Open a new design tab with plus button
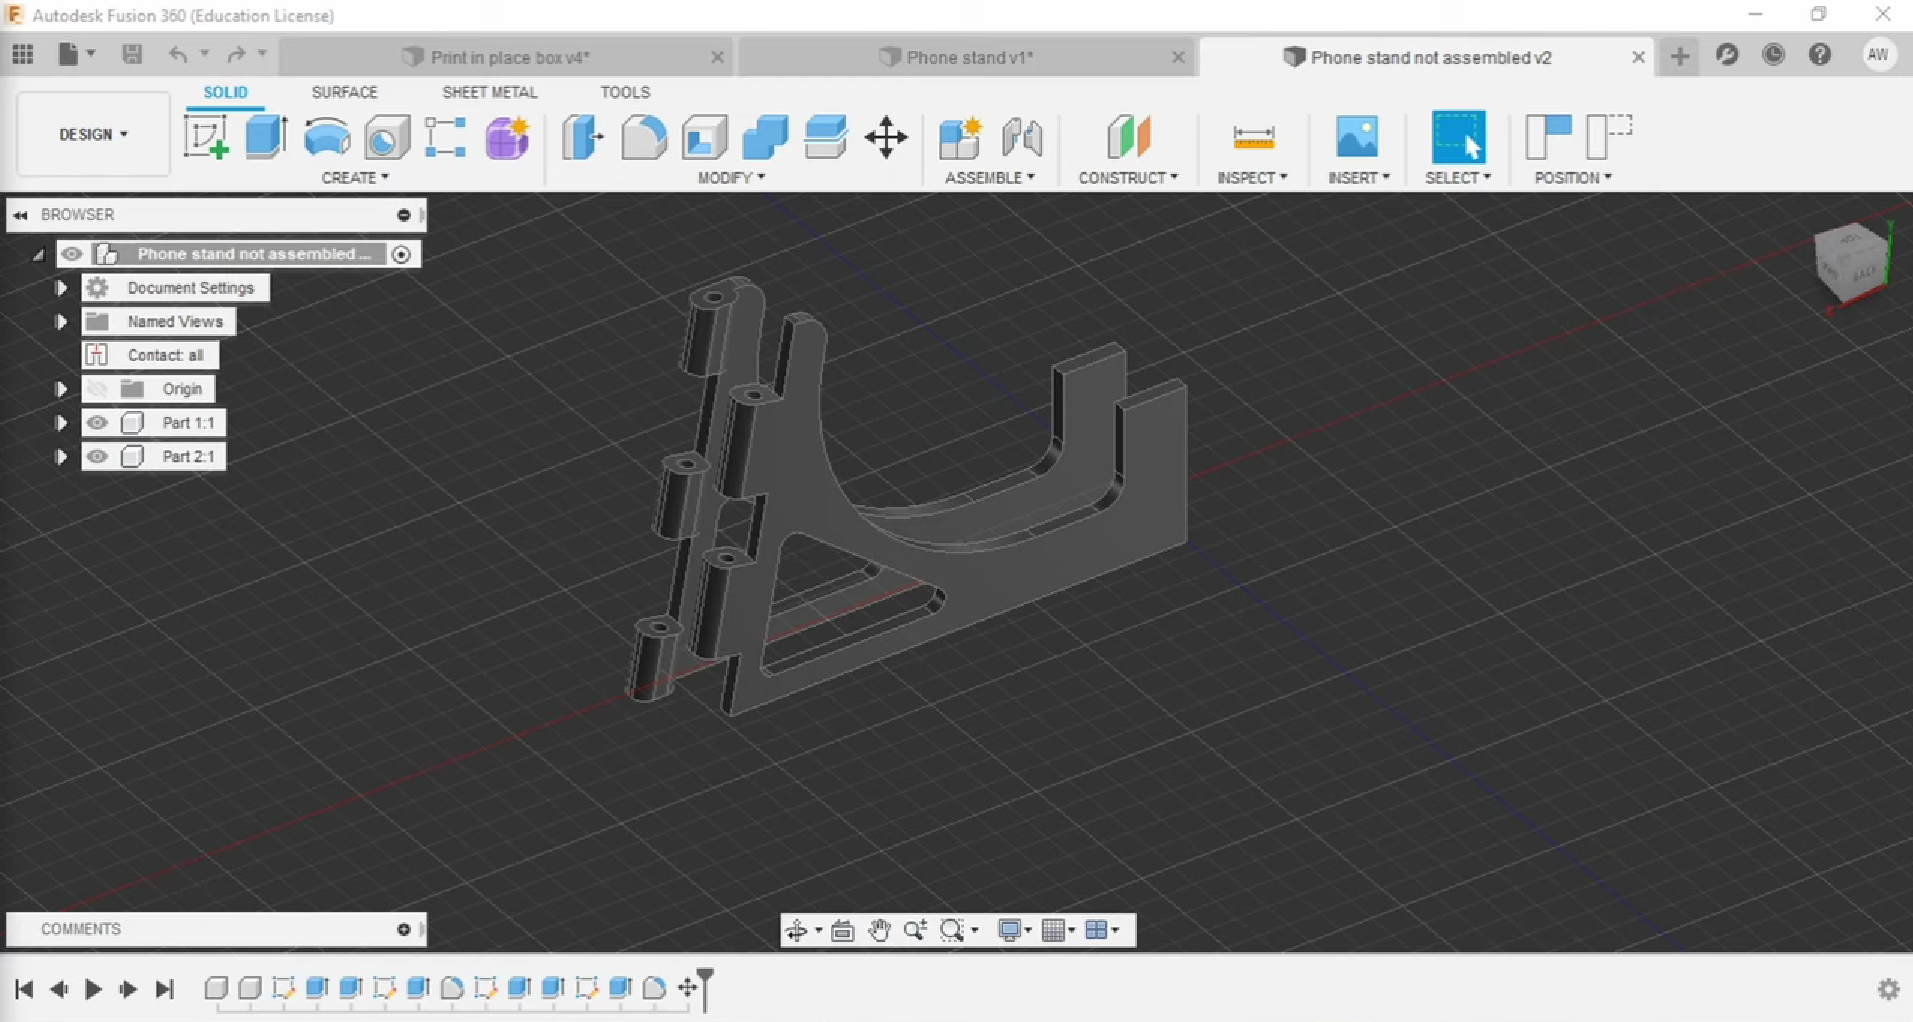The width and height of the screenshot is (1913, 1022). point(1679,56)
